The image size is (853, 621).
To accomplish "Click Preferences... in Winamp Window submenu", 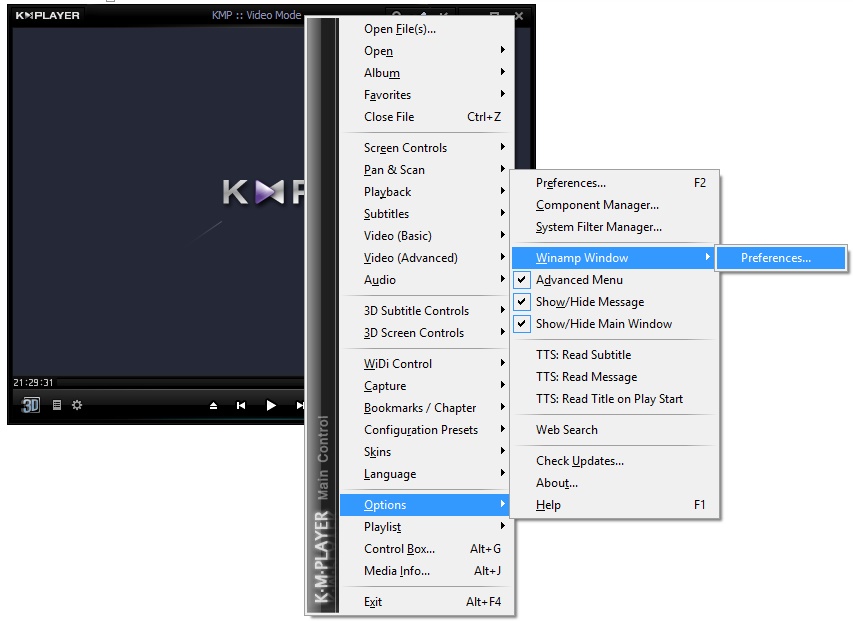I will 776,258.
